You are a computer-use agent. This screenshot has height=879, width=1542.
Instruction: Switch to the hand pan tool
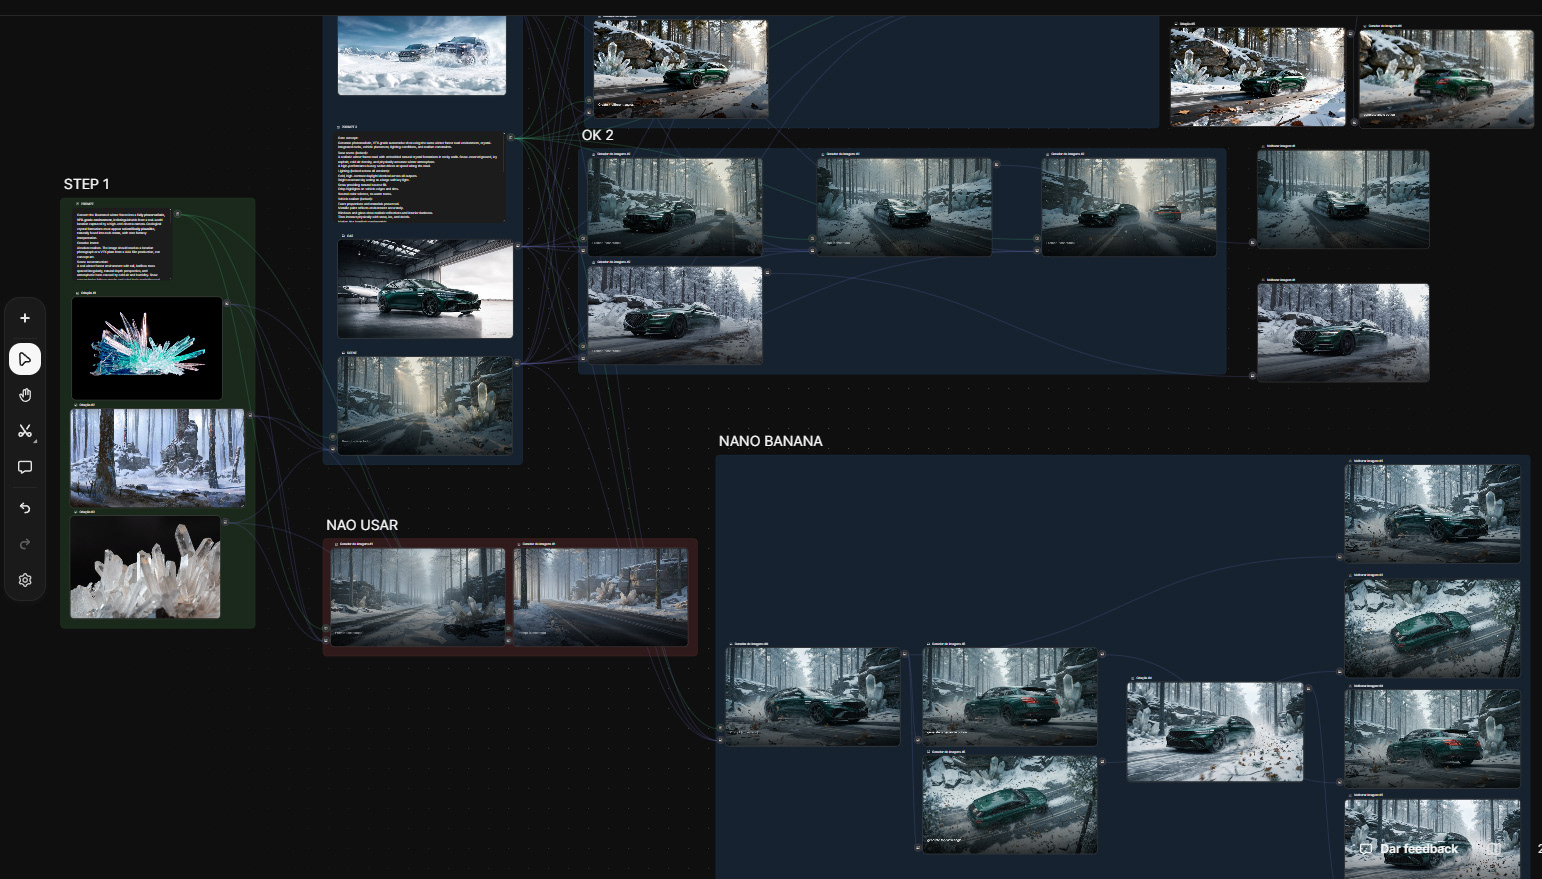point(25,395)
